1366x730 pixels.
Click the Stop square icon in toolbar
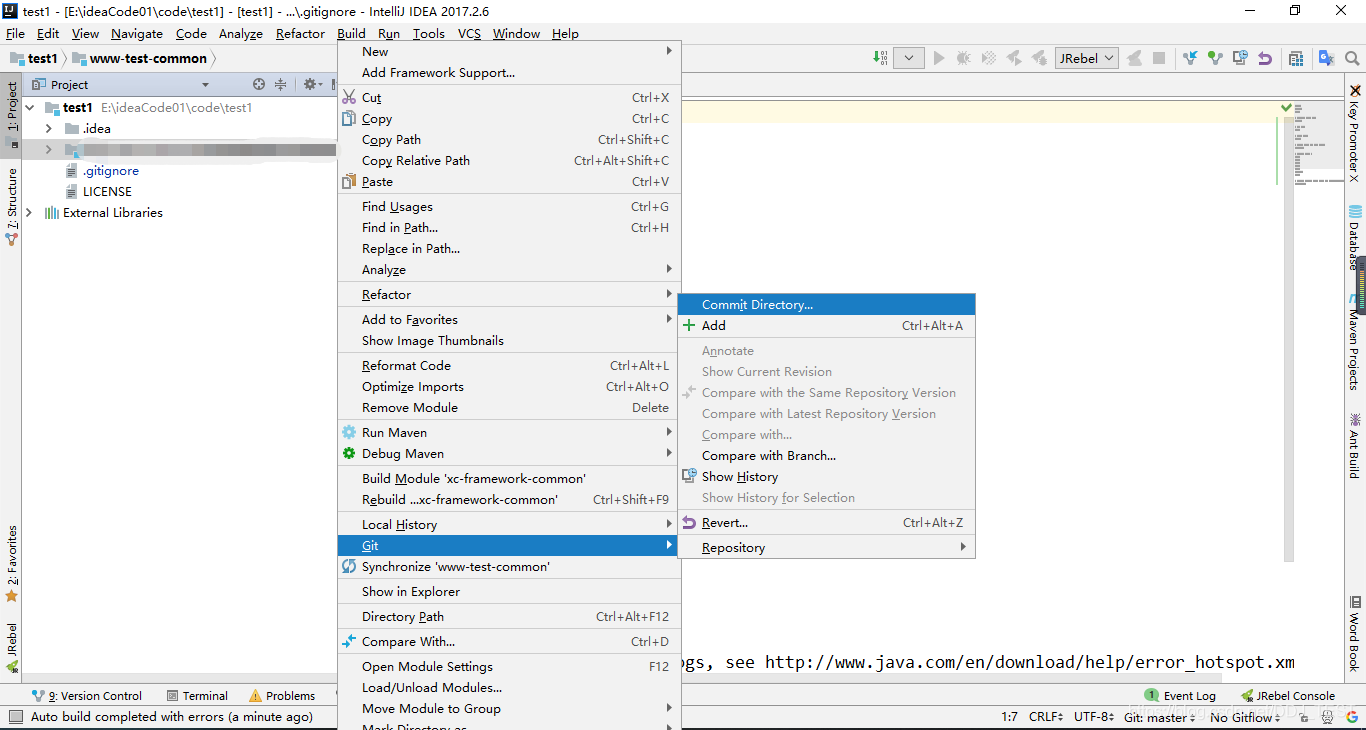(x=1159, y=58)
